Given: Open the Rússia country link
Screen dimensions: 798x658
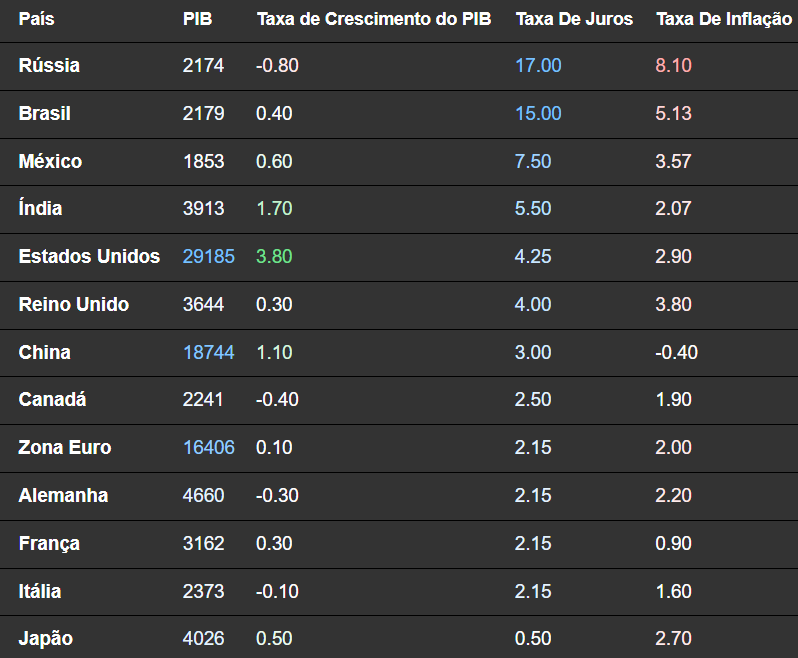Looking at the screenshot, I should click(49, 66).
